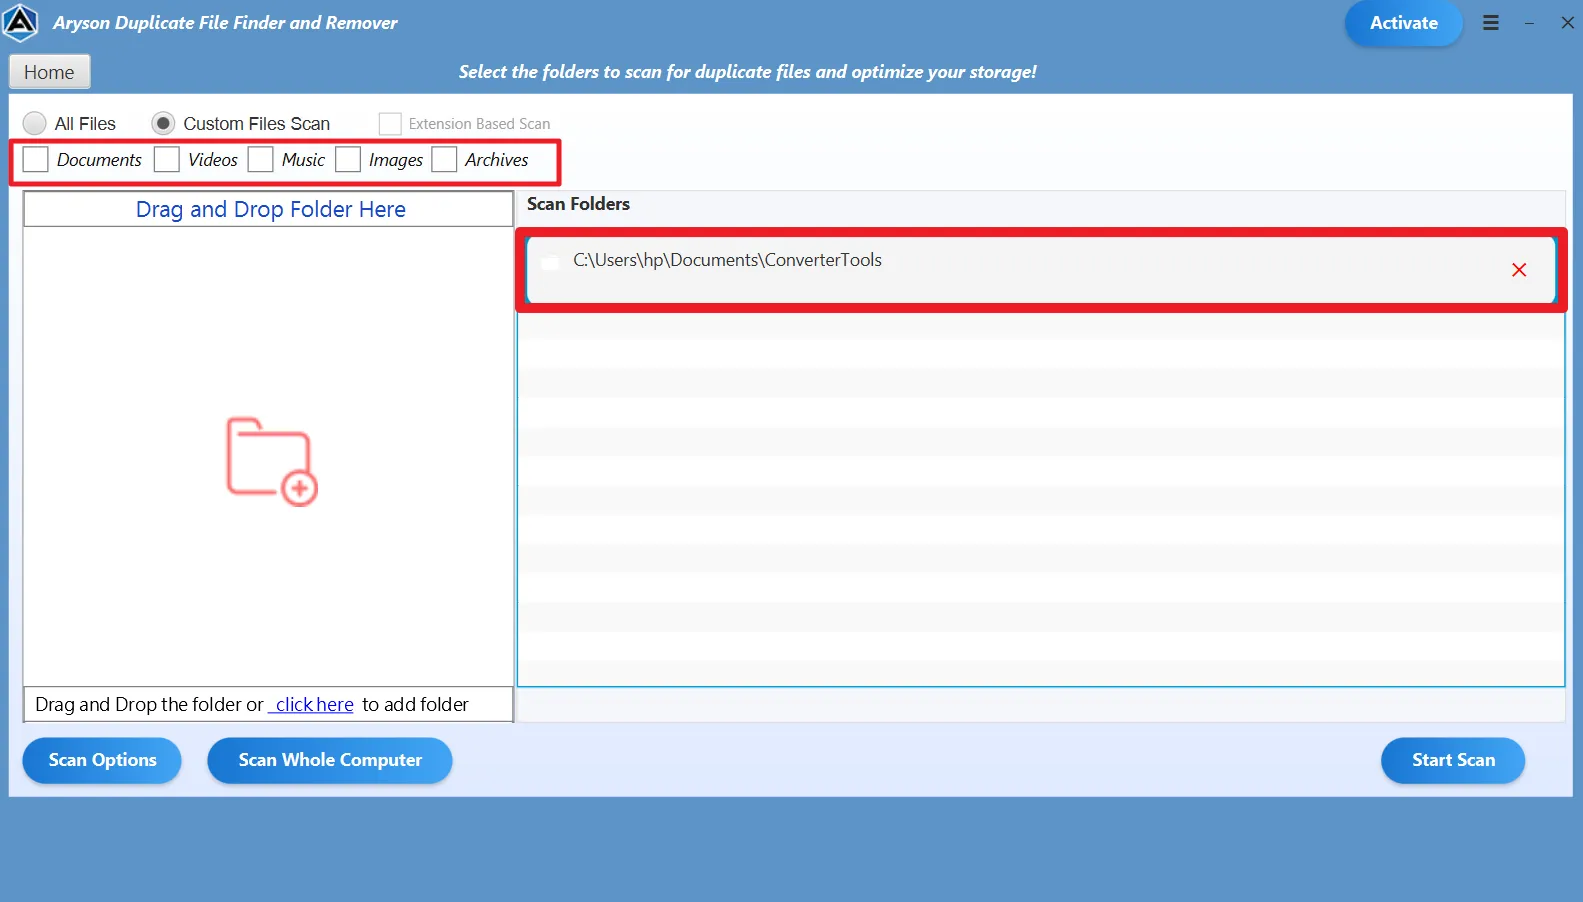This screenshot has height=902, width=1583.
Task: Click the Scan Whole Computer button
Action: point(330,760)
